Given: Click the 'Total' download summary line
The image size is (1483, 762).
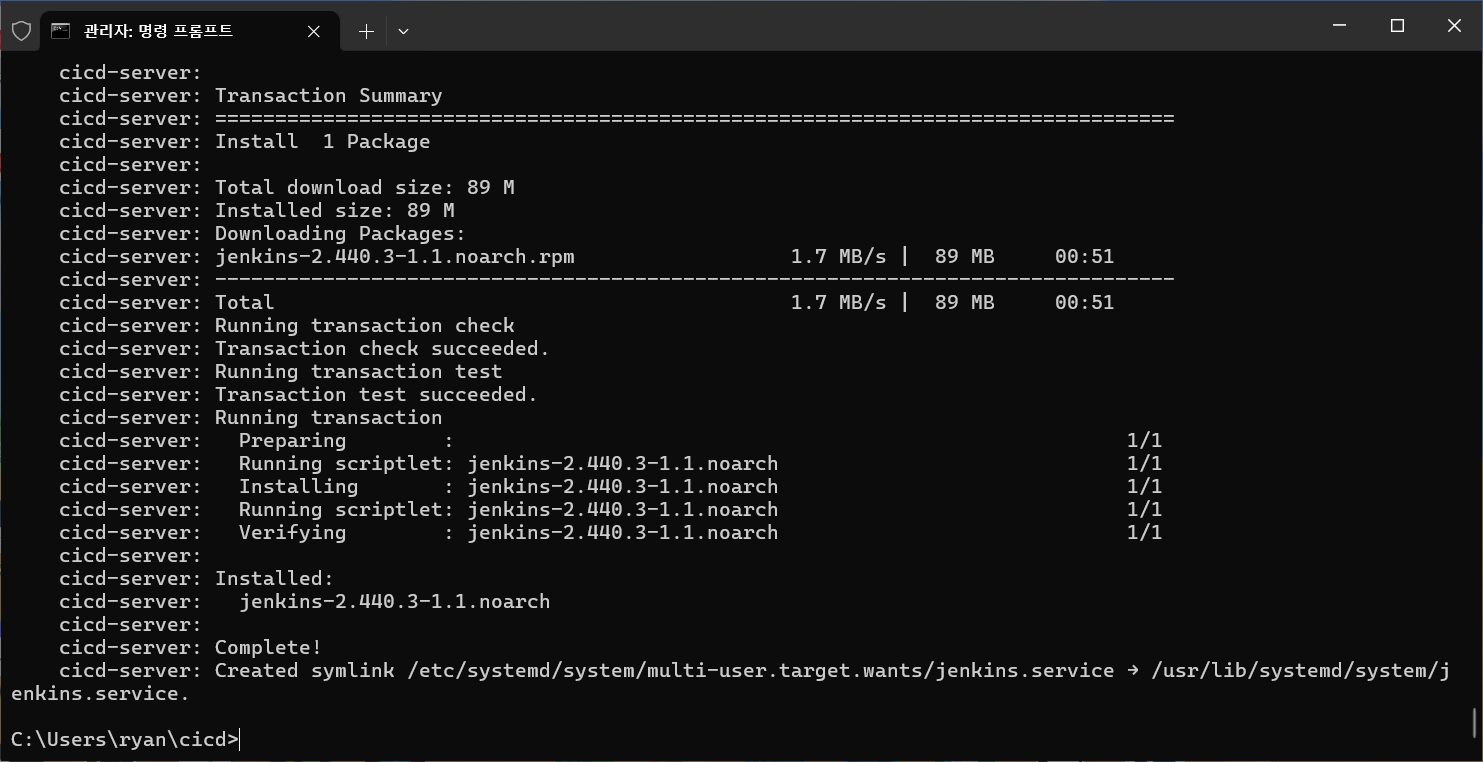Looking at the screenshot, I should tap(664, 303).
